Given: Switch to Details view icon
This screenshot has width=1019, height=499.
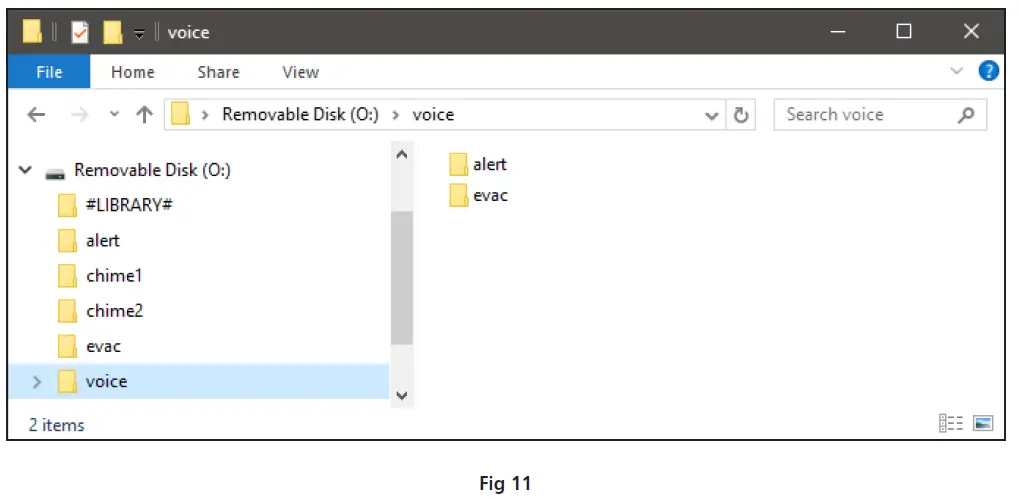Looking at the screenshot, I should pos(949,424).
